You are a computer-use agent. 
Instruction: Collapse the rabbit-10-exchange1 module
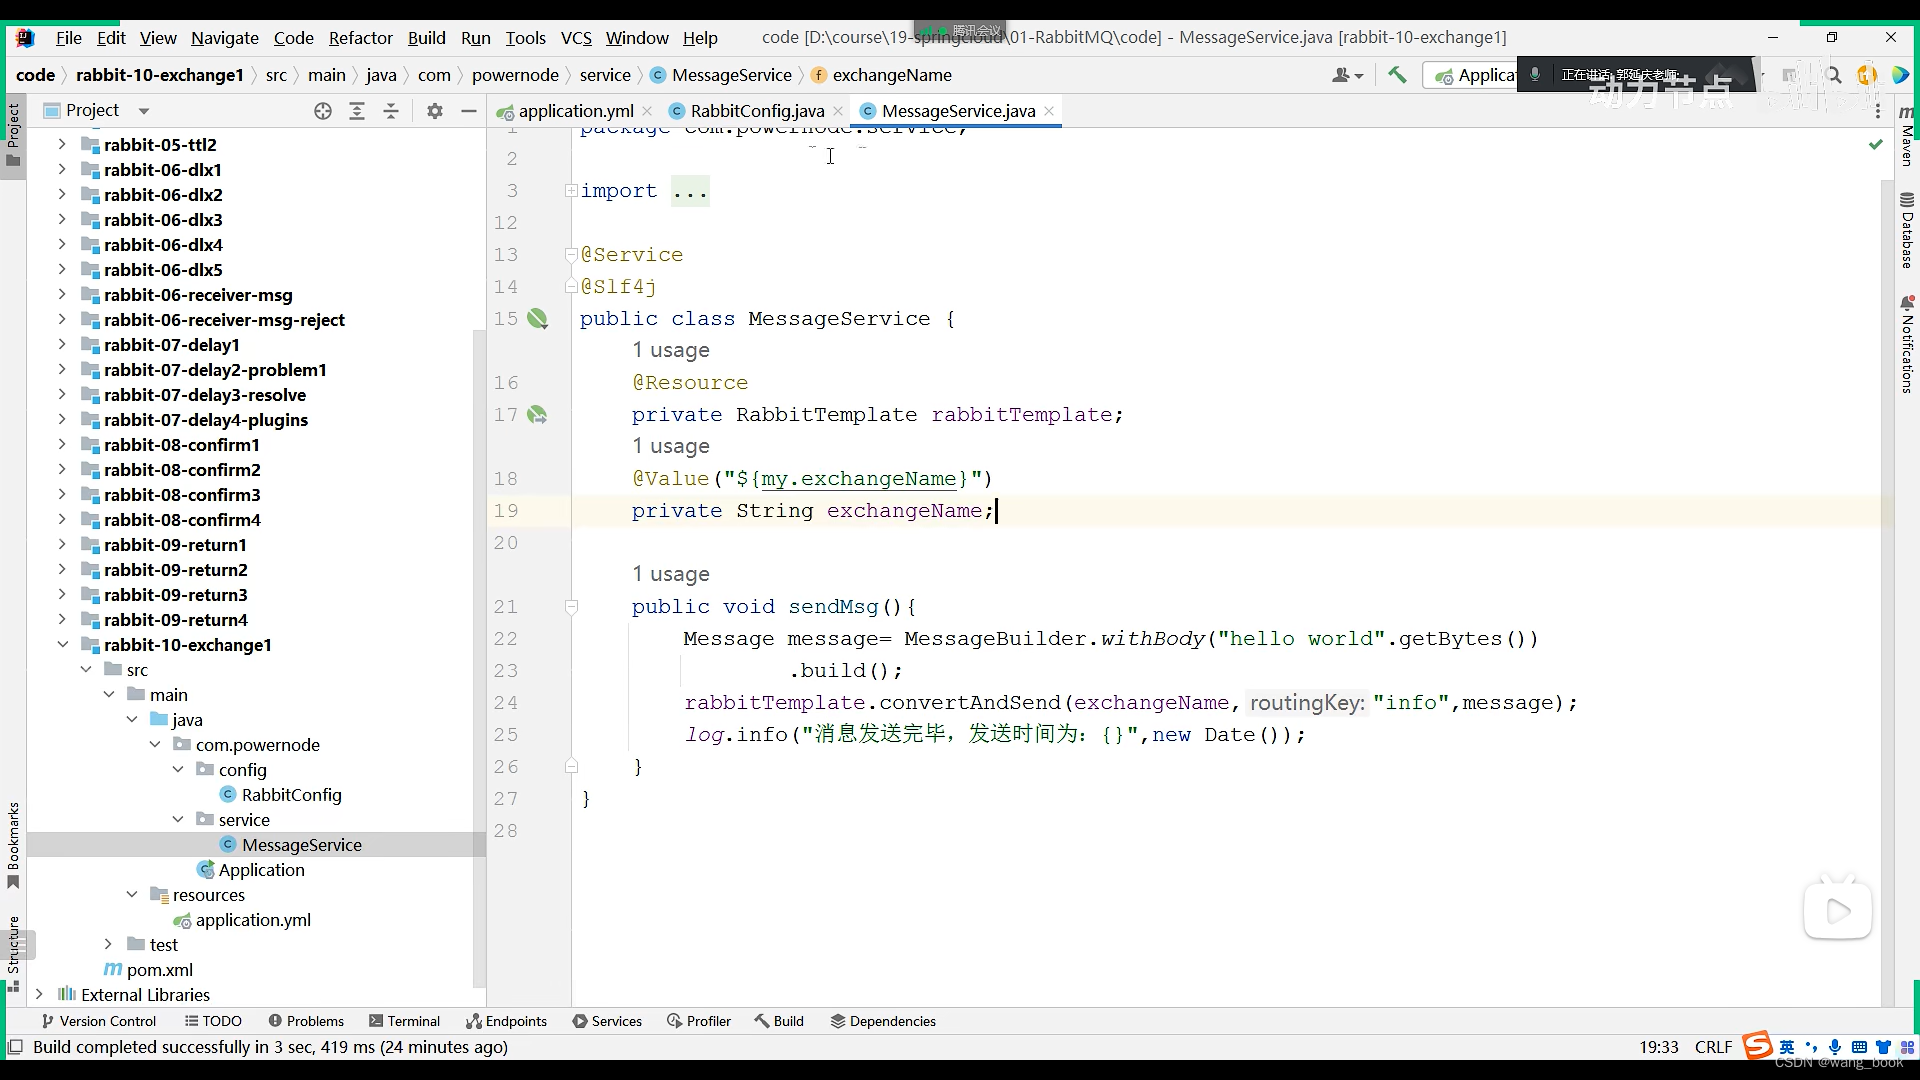pos(62,645)
